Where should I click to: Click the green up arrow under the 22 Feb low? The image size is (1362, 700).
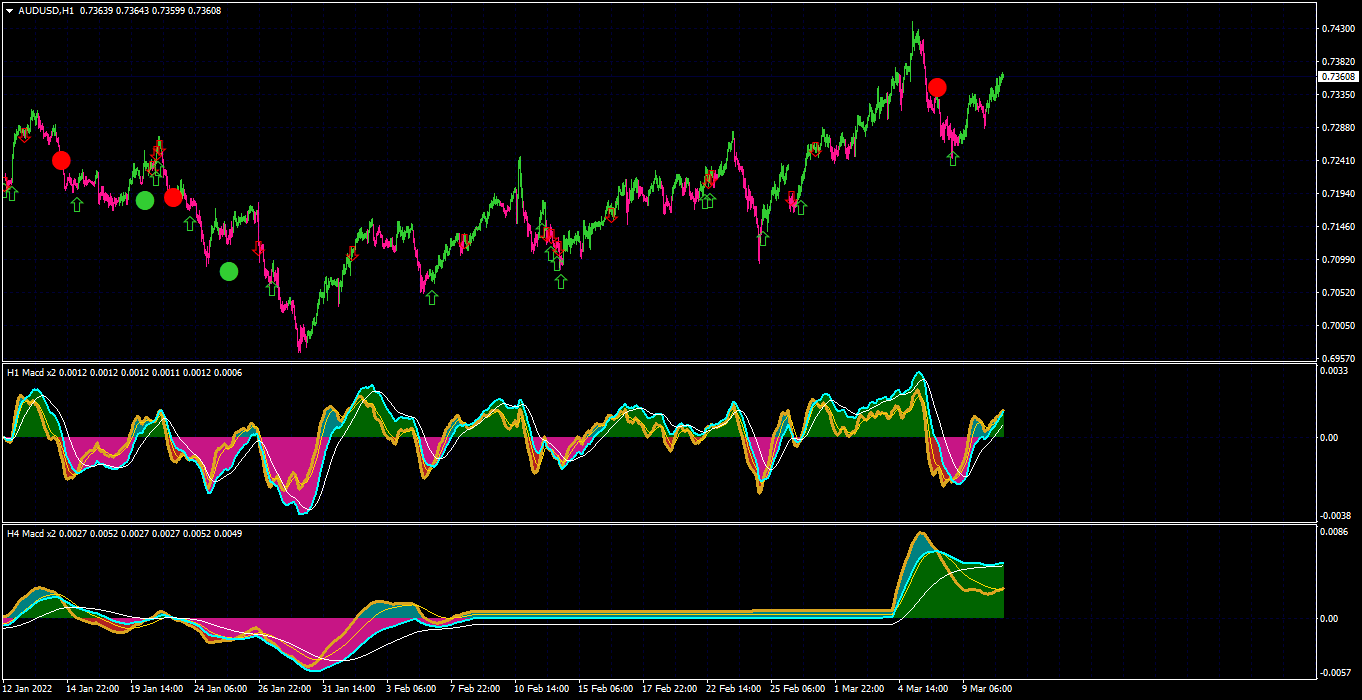click(x=763, y=239)
